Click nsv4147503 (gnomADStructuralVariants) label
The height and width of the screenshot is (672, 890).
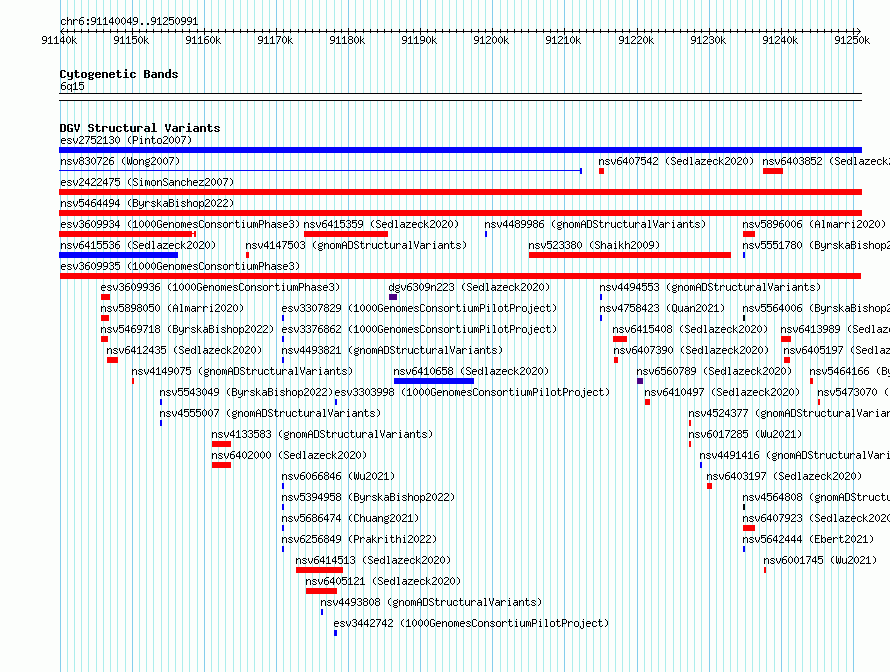click(x=356, y=245)
